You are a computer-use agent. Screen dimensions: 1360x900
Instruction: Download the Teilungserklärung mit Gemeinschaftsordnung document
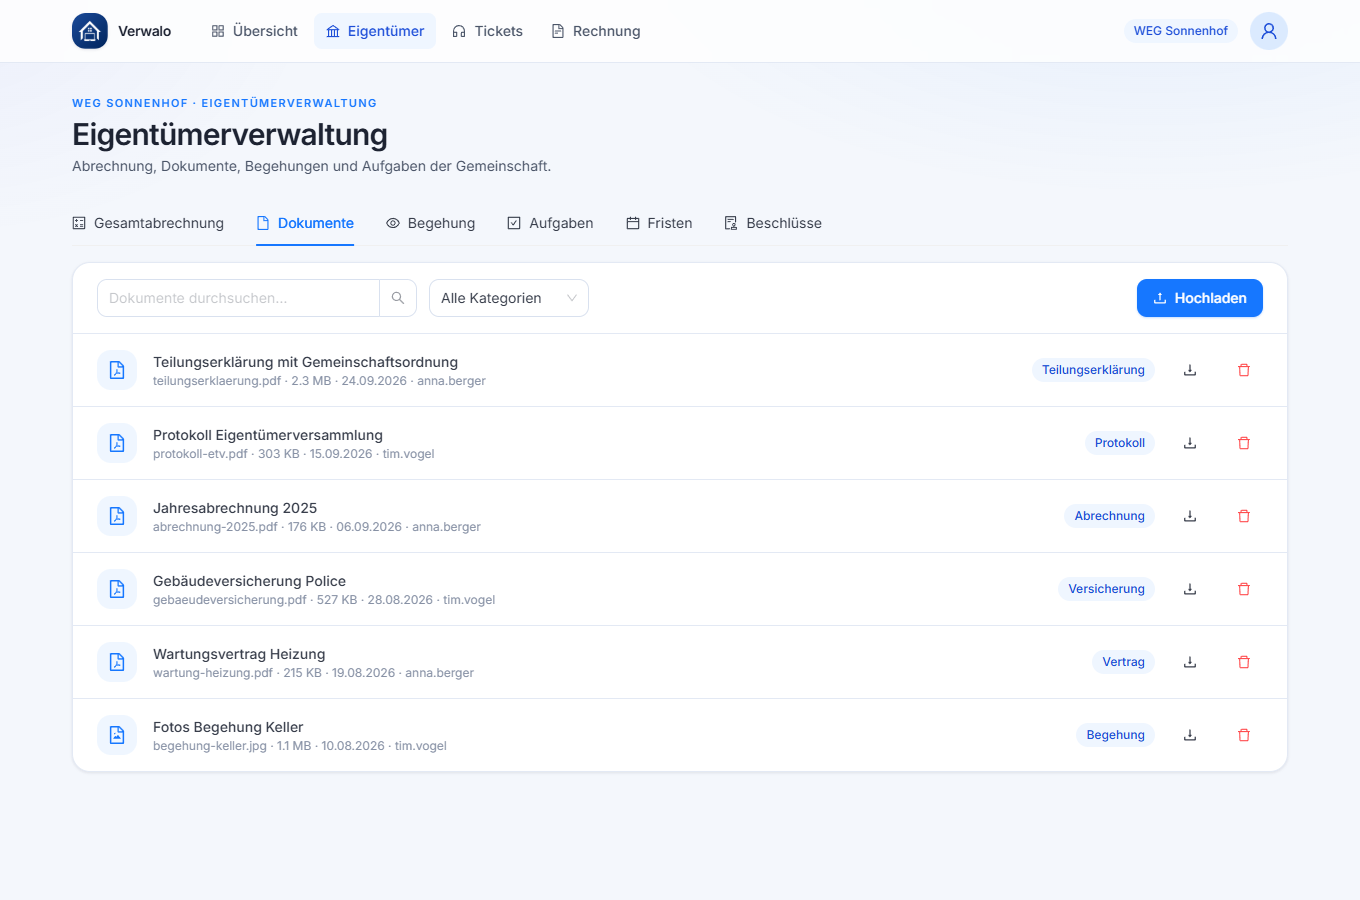1190,370
